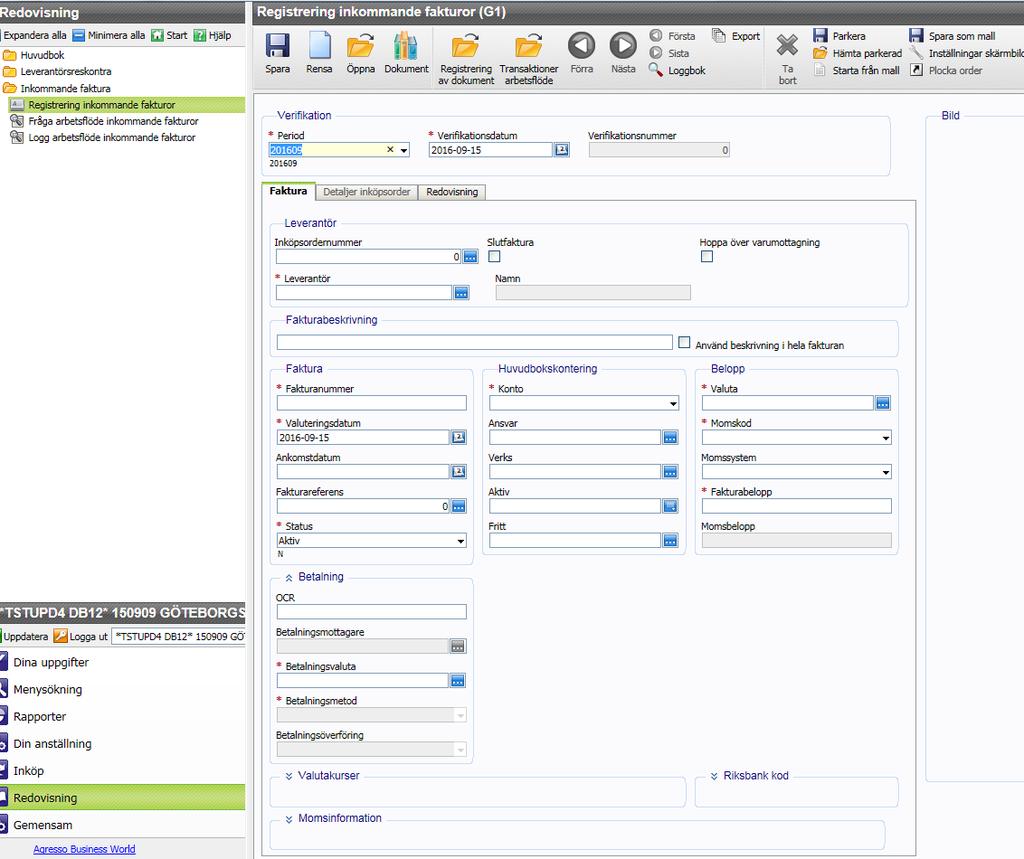1024x859 pixels.
Task: Collapse the Betalning section
Action: 289,577
